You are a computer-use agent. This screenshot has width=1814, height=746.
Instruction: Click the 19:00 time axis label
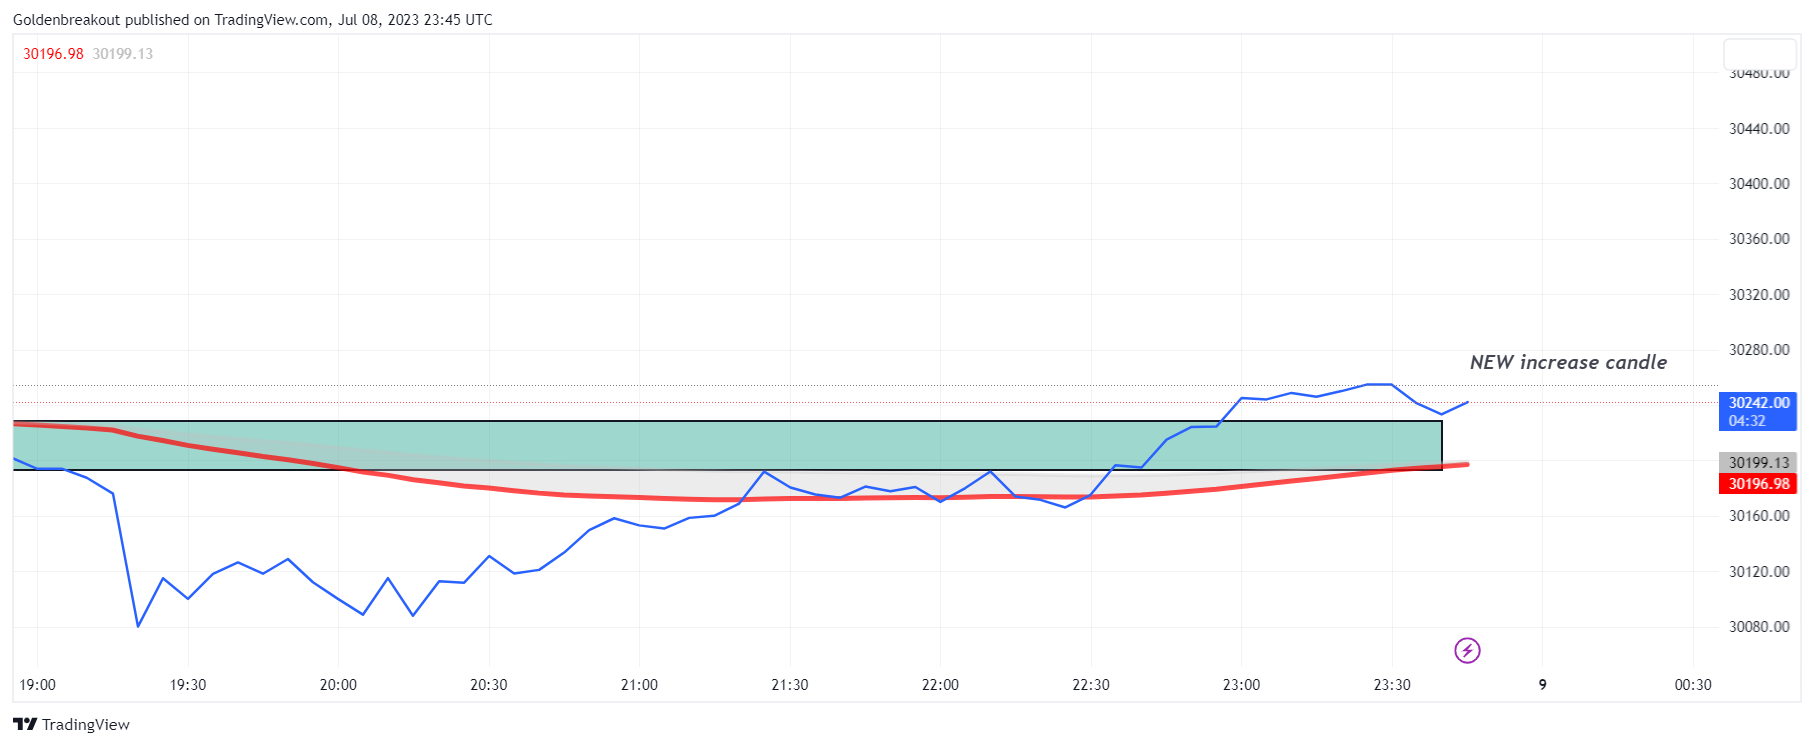click(x=38, y=685)
